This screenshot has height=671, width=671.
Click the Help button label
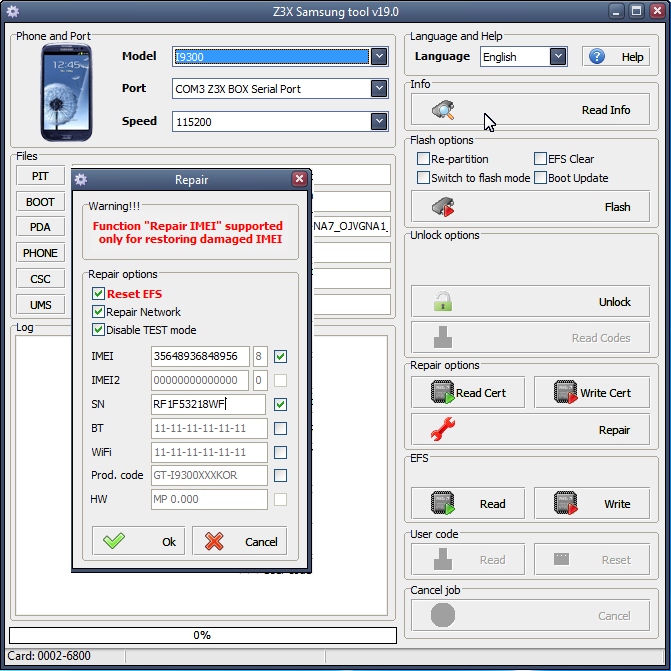click(632, 57)
